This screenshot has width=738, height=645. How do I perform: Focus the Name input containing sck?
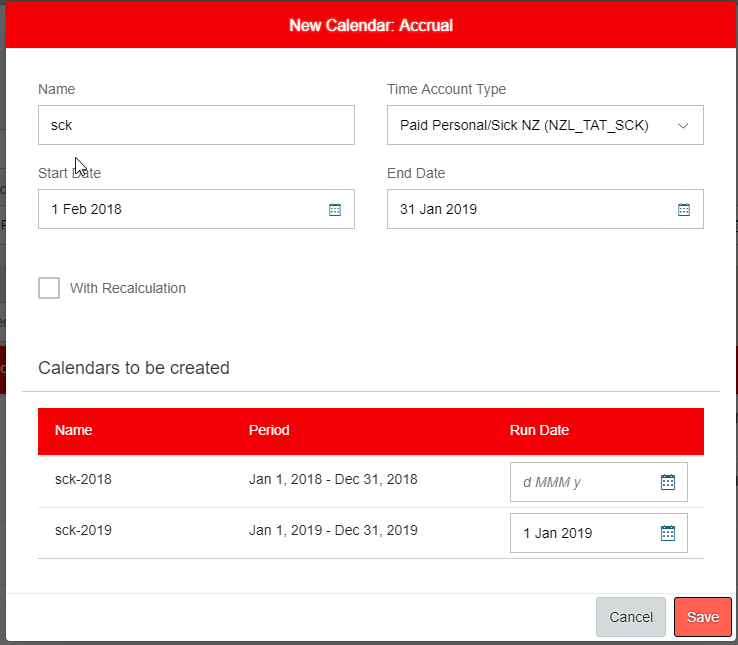point(196,125)
